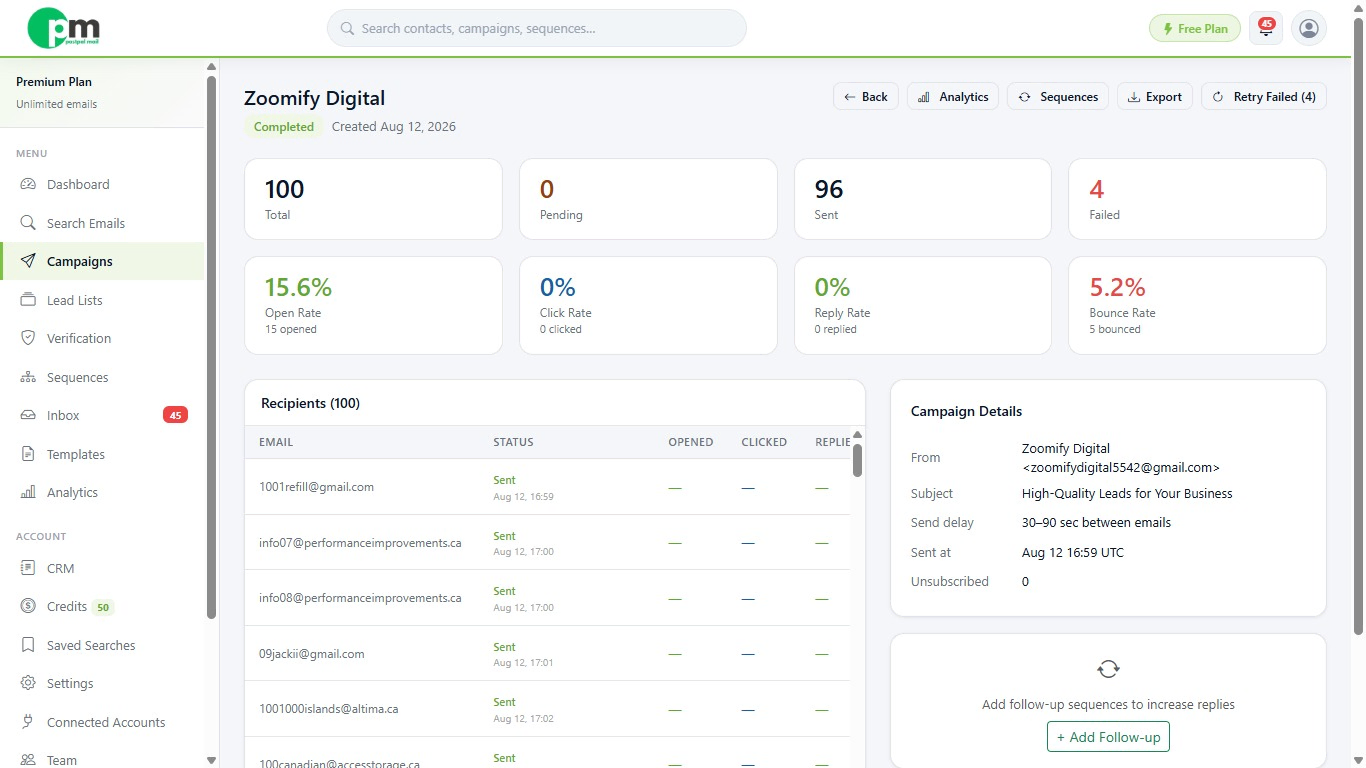Click recipient 1001refill@gmail.com
1366x768 pixels.
pyautogui.click(x=316, y=487)
